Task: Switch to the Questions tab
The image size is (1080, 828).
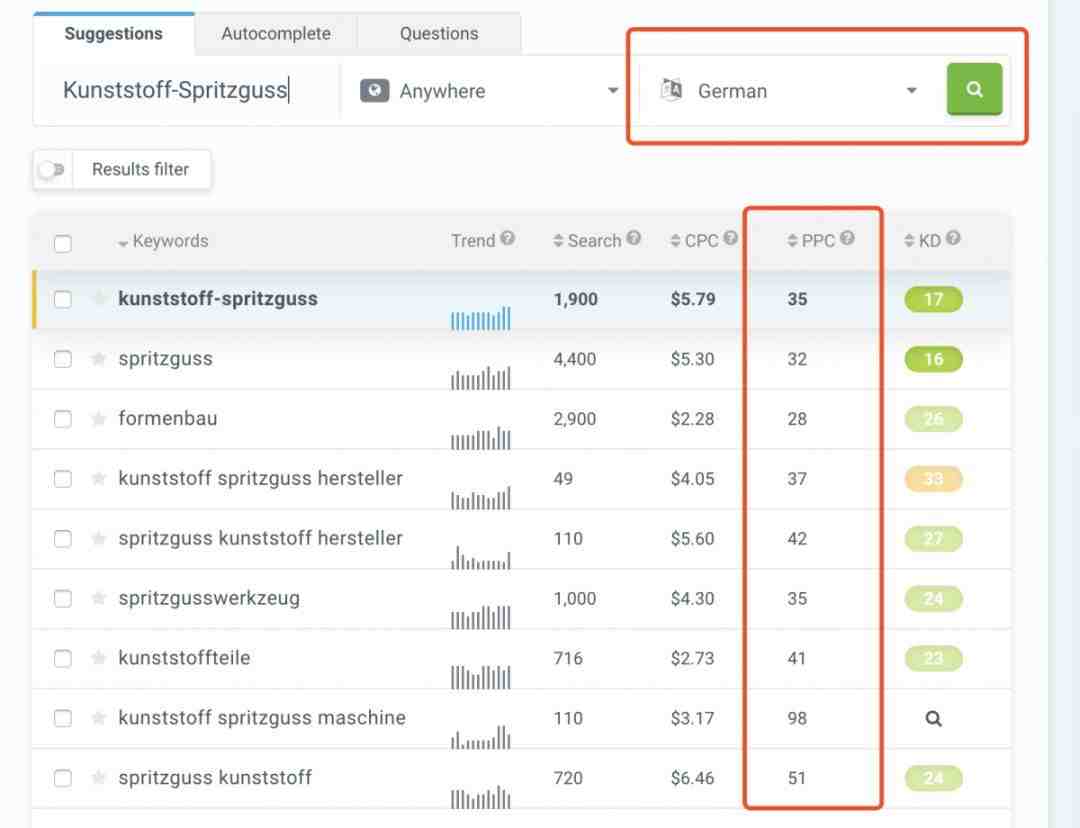Action: [439, 34]
